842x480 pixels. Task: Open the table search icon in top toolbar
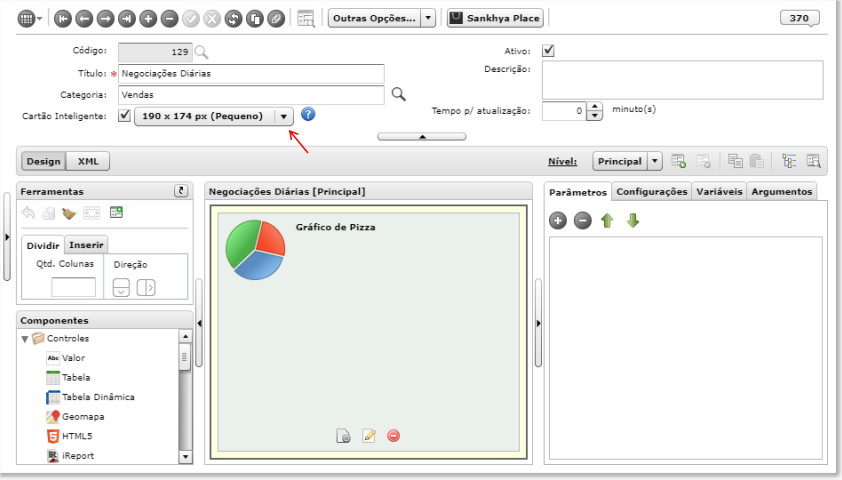[306, 19]
